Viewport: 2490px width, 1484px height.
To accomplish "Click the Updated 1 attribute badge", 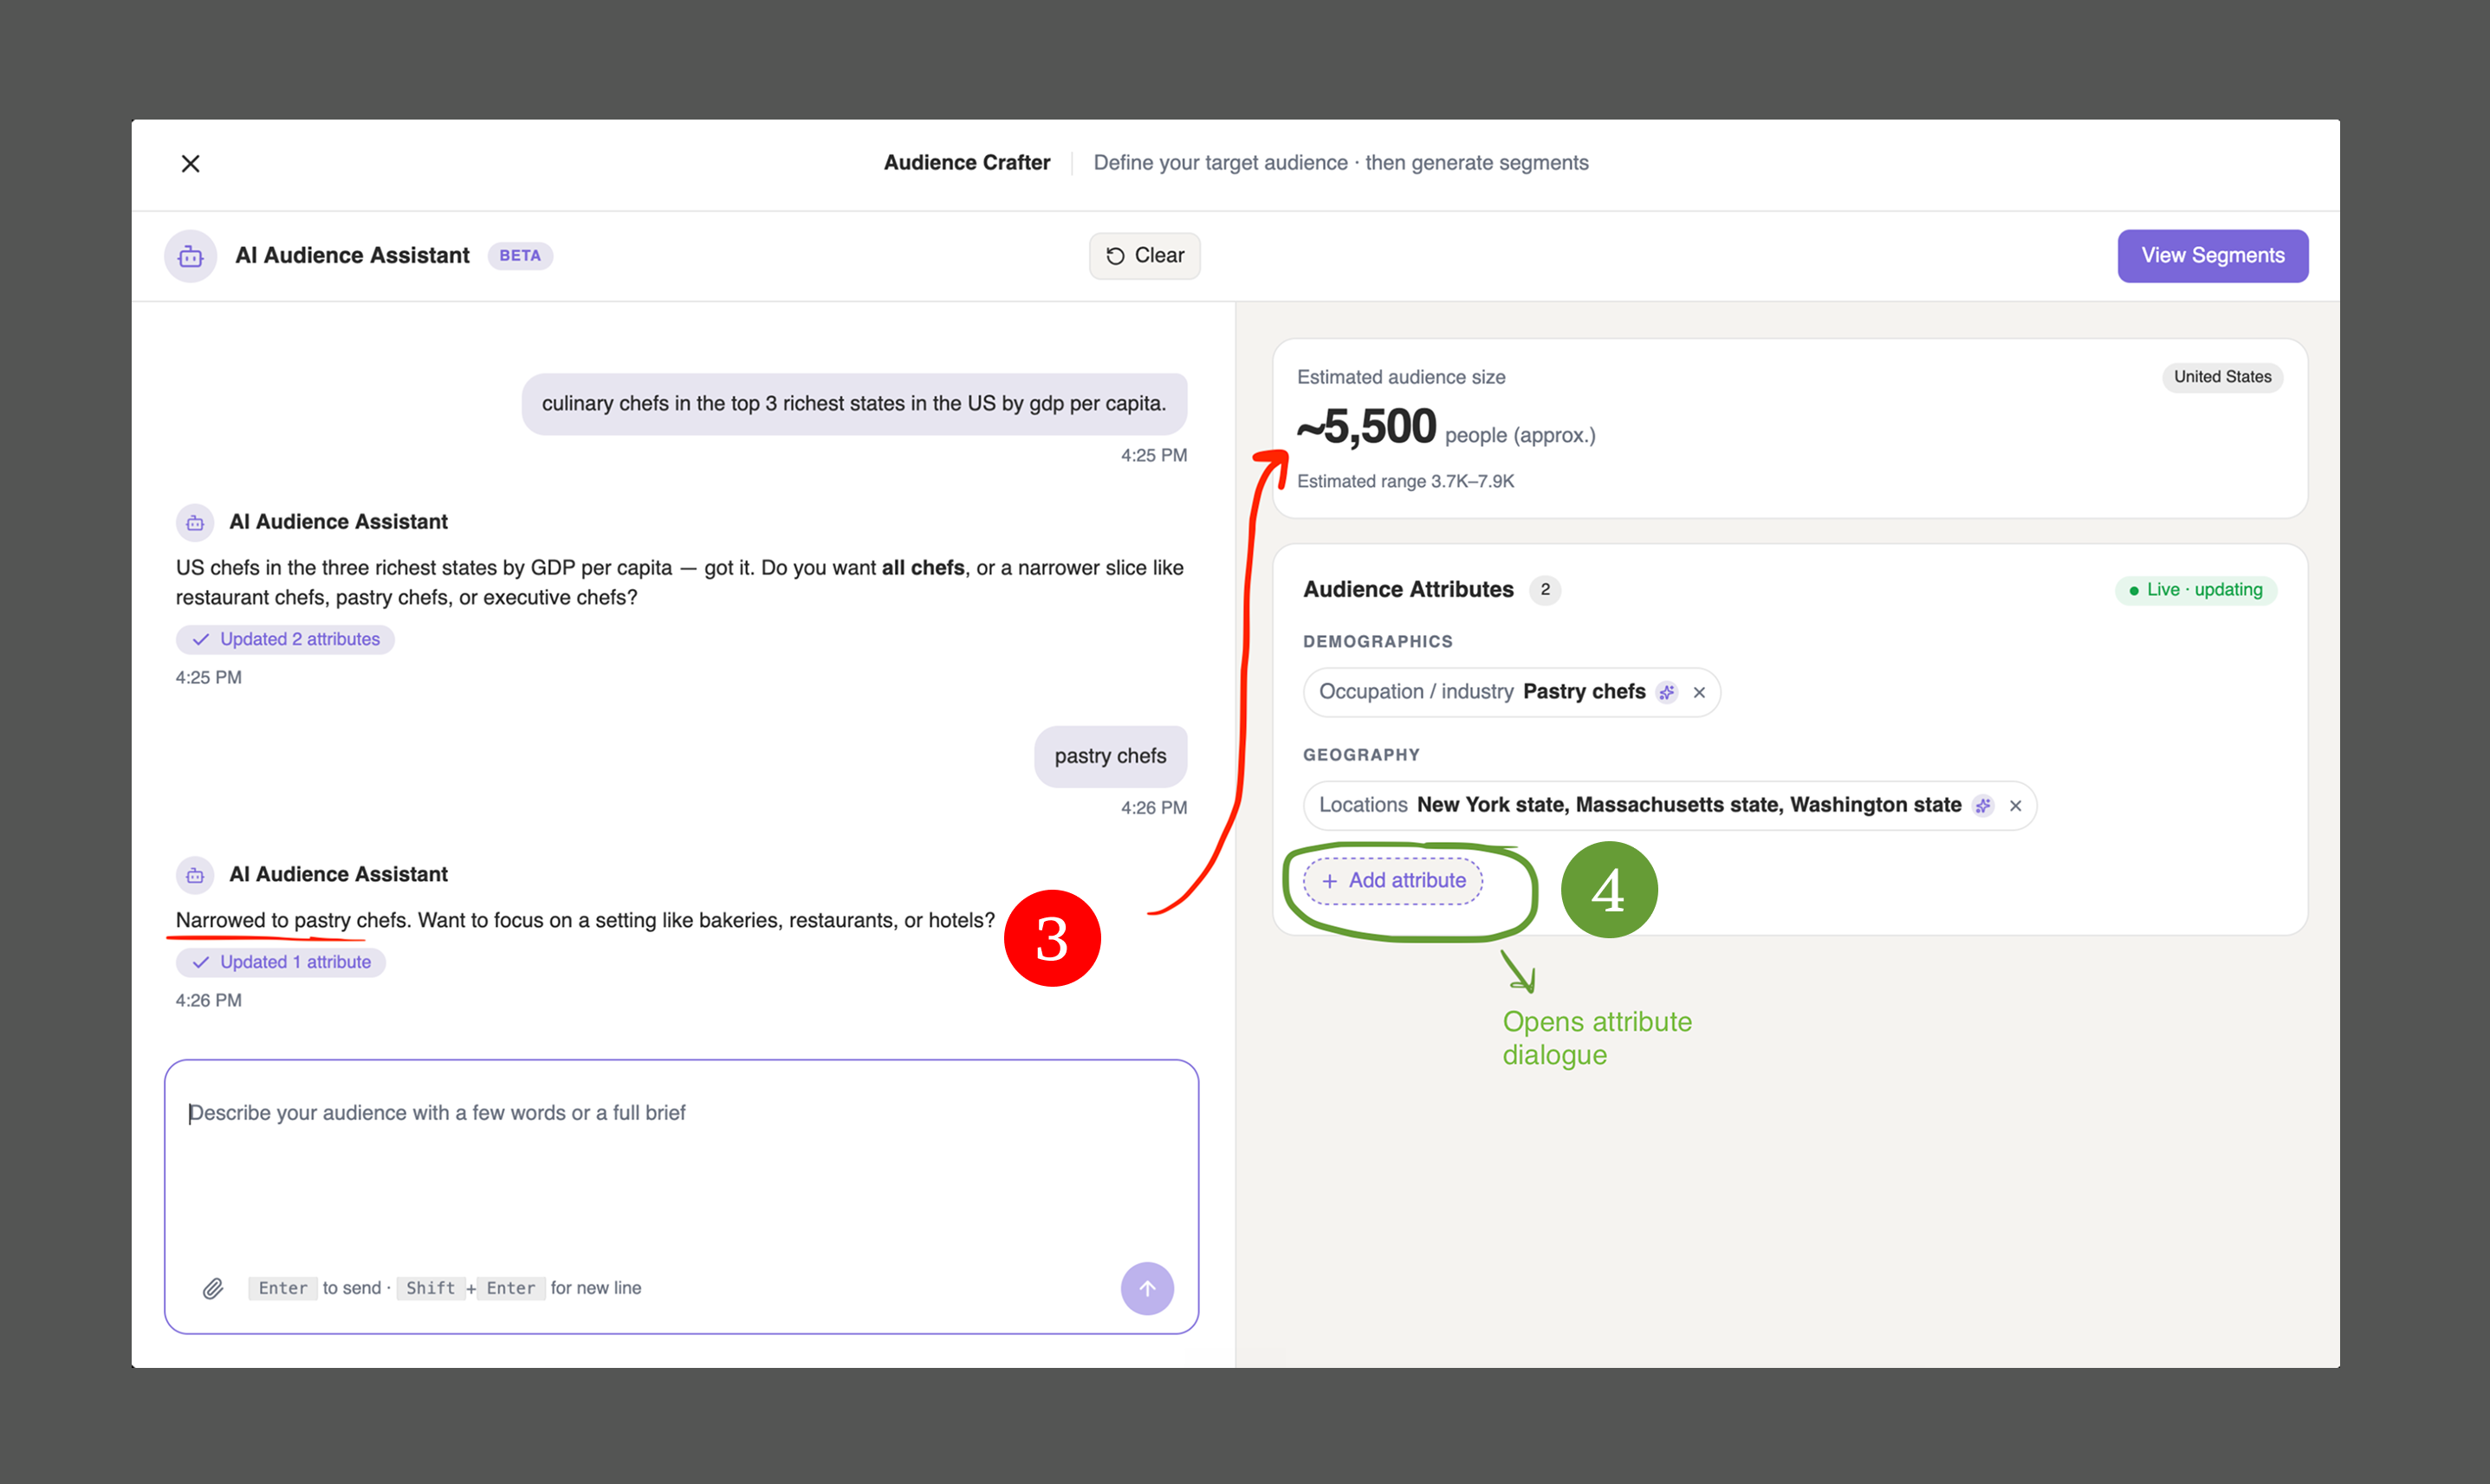I will 281,963.
